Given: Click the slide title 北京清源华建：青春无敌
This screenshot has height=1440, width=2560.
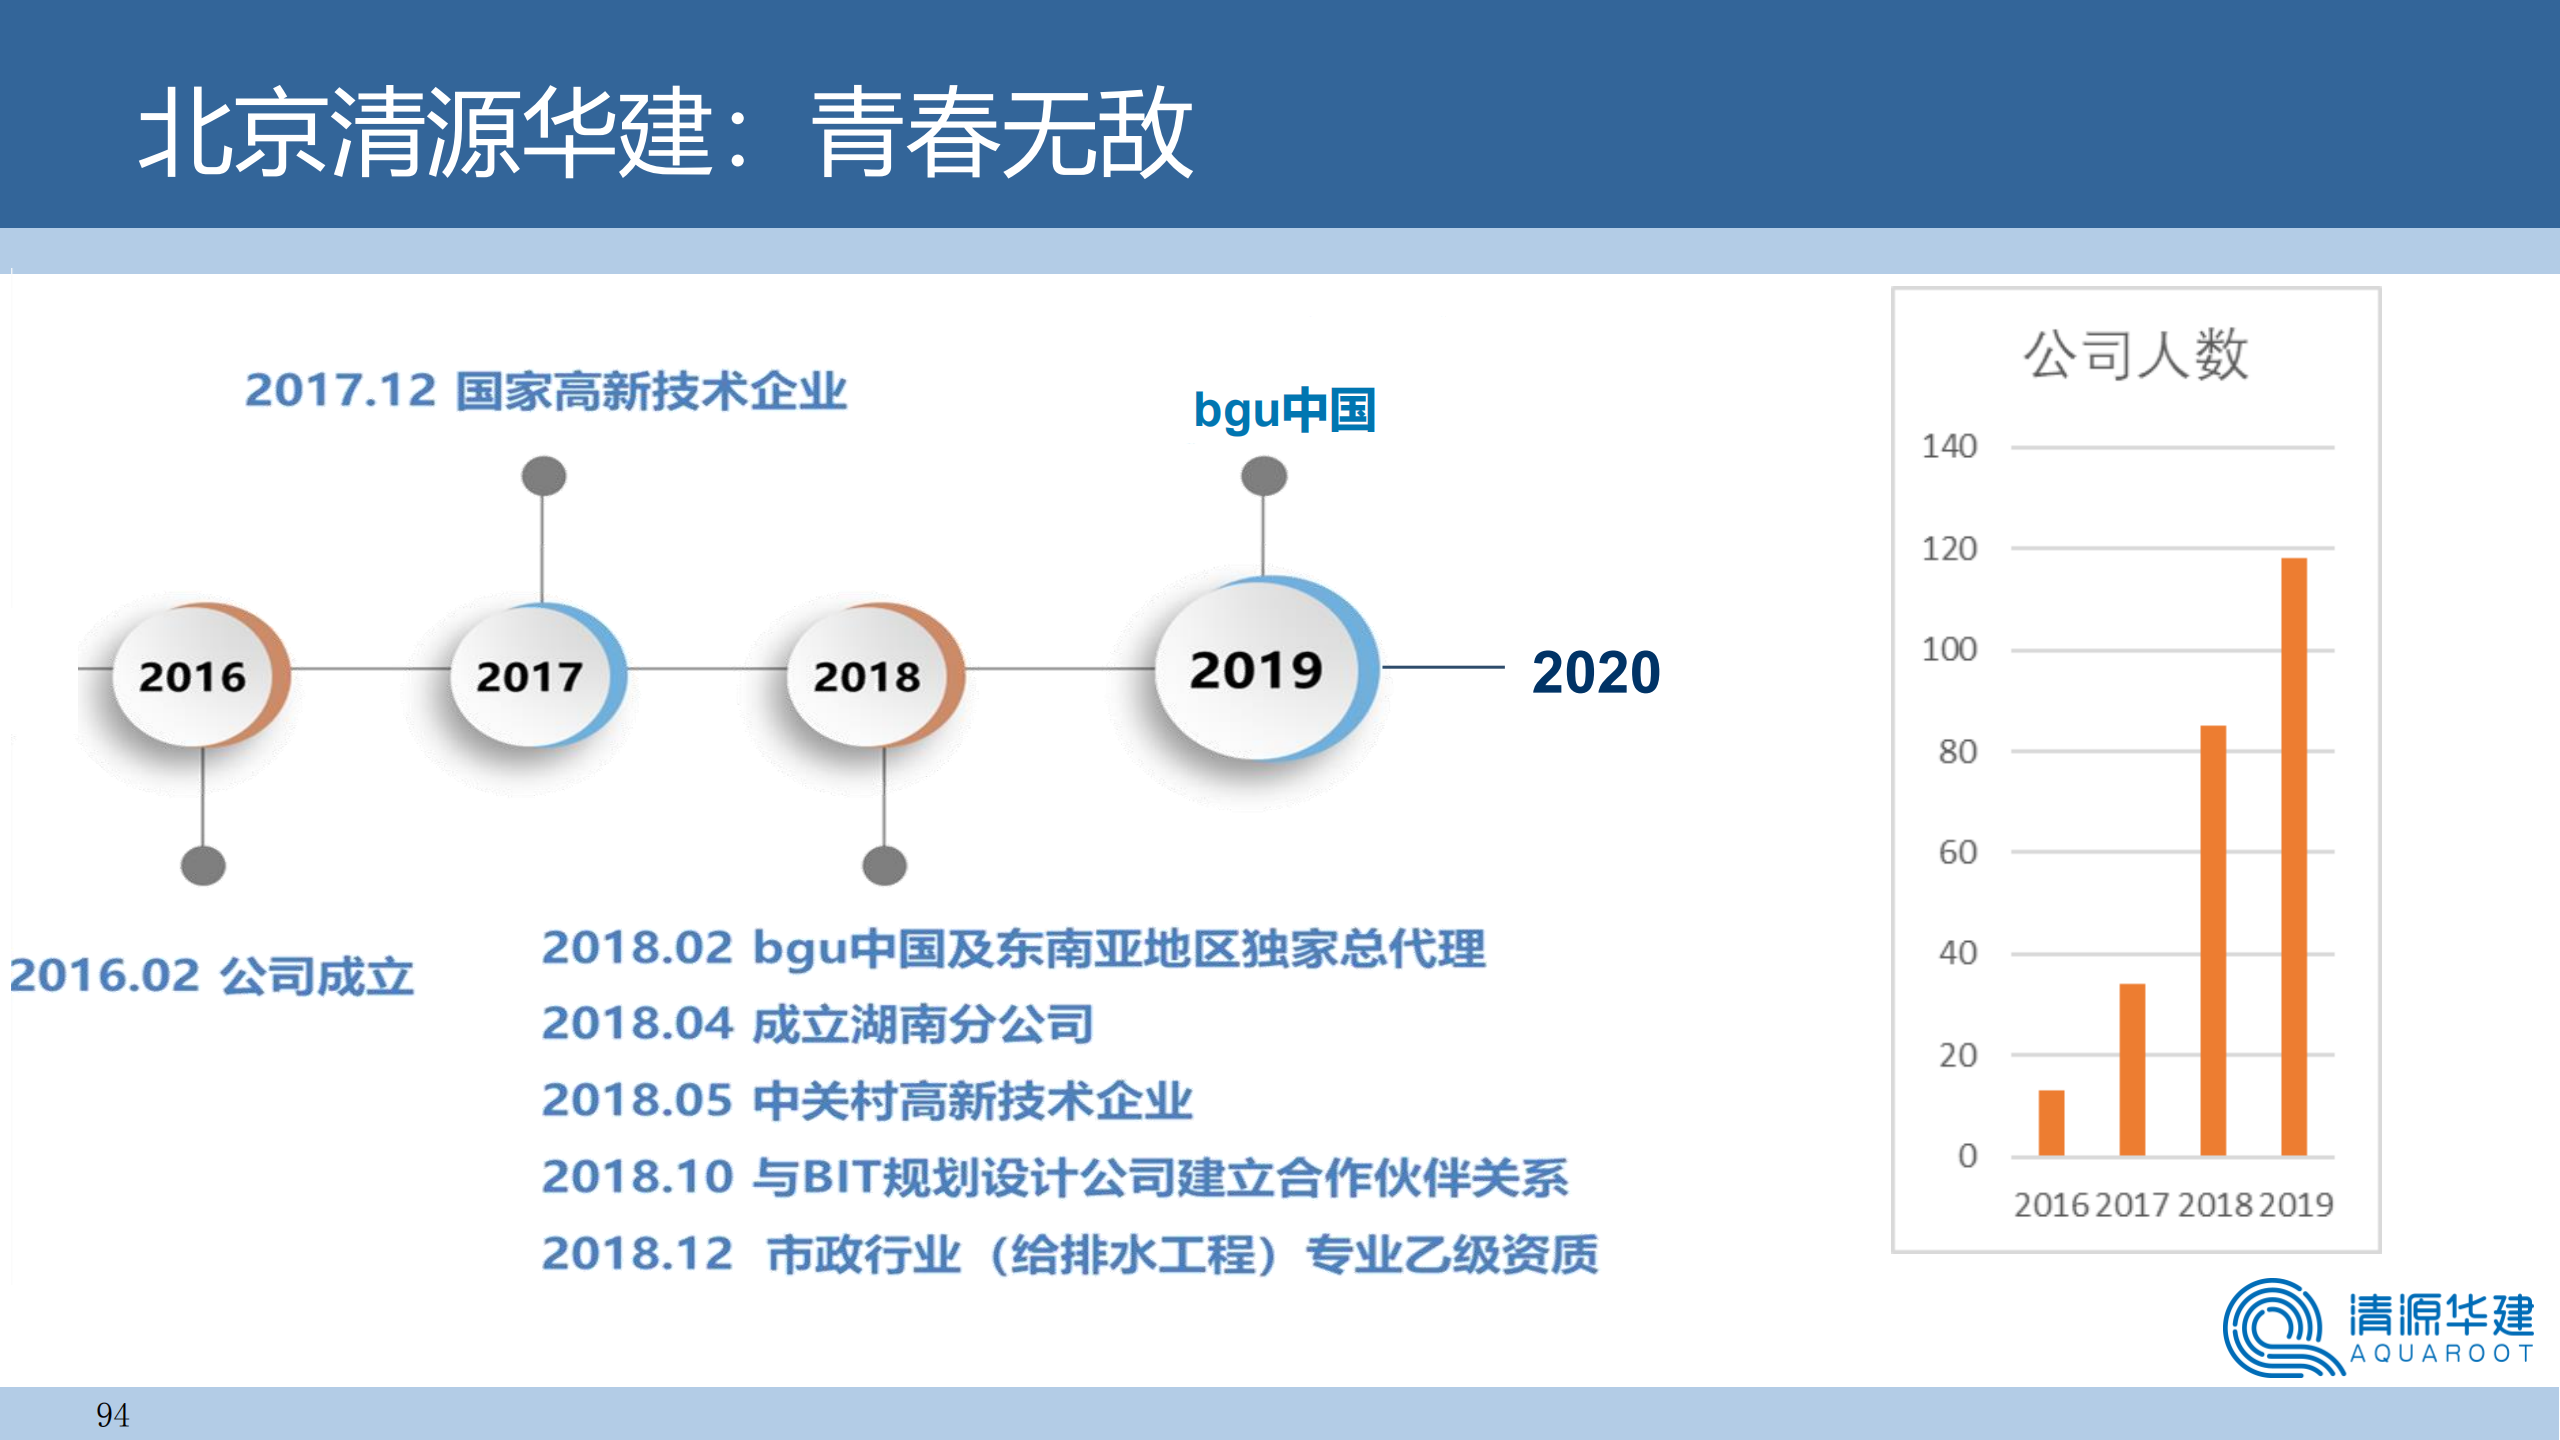Looking at the screenshot, I should pos(666,132).
